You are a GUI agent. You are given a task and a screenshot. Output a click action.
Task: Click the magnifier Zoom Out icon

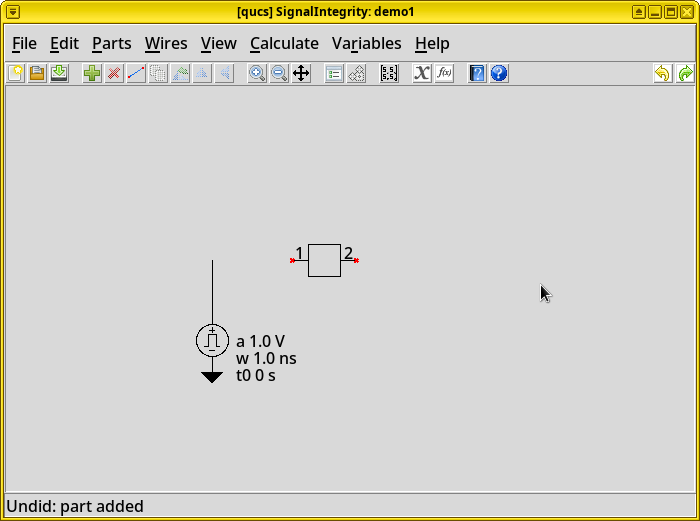(x=279, y=73)
